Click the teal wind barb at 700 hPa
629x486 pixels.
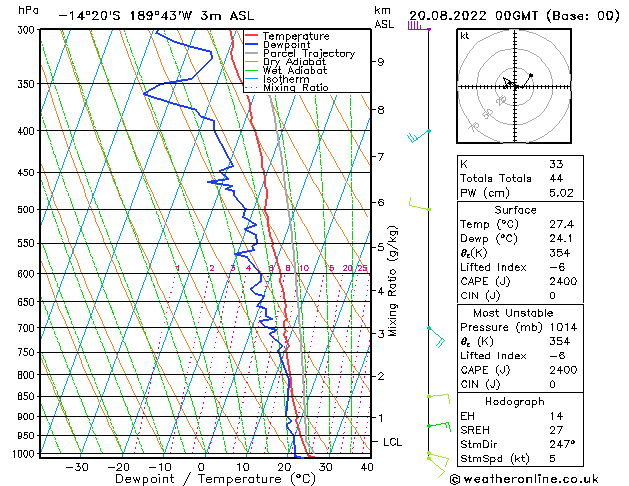[x=436, y=337]
